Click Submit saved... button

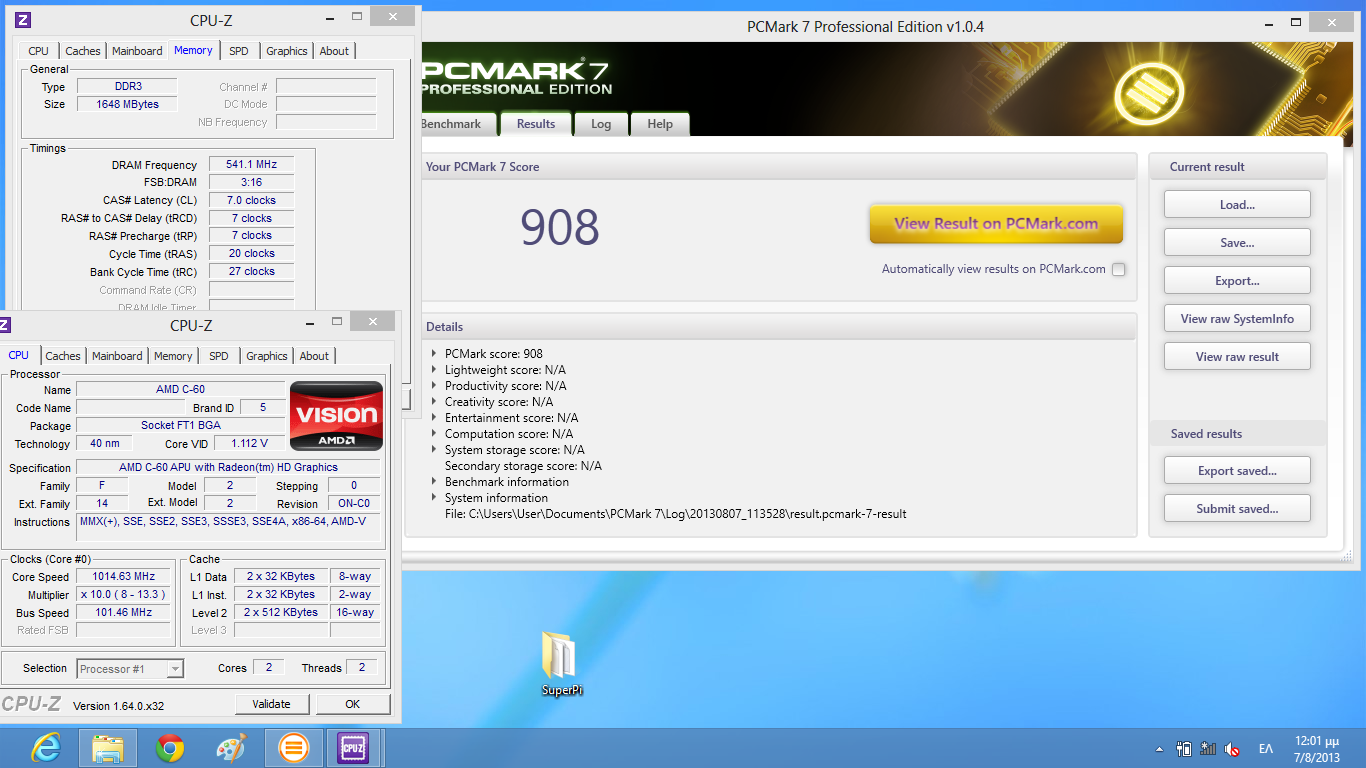pyautogui.click(x=1237, y=509)
